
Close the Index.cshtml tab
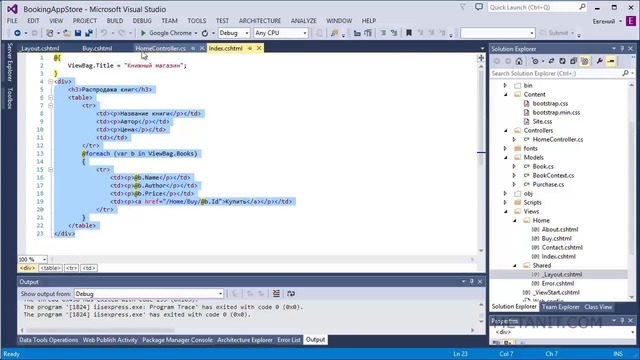tap(259, 48)
